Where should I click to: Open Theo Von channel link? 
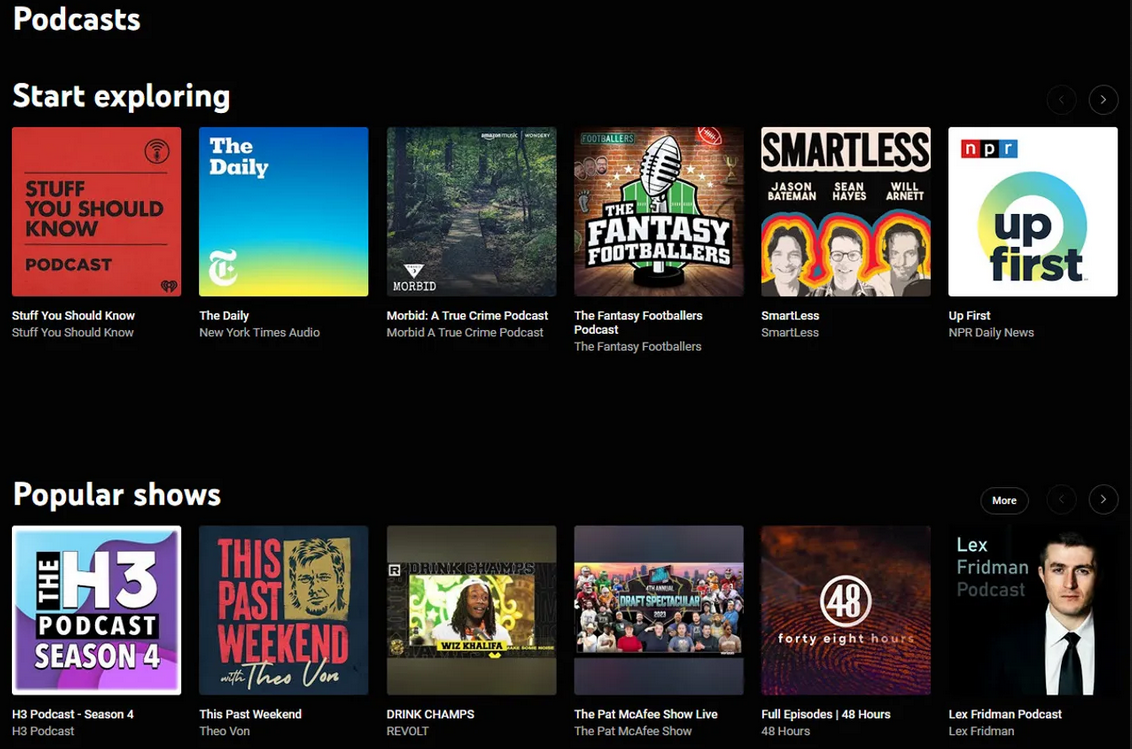[225, 731]
